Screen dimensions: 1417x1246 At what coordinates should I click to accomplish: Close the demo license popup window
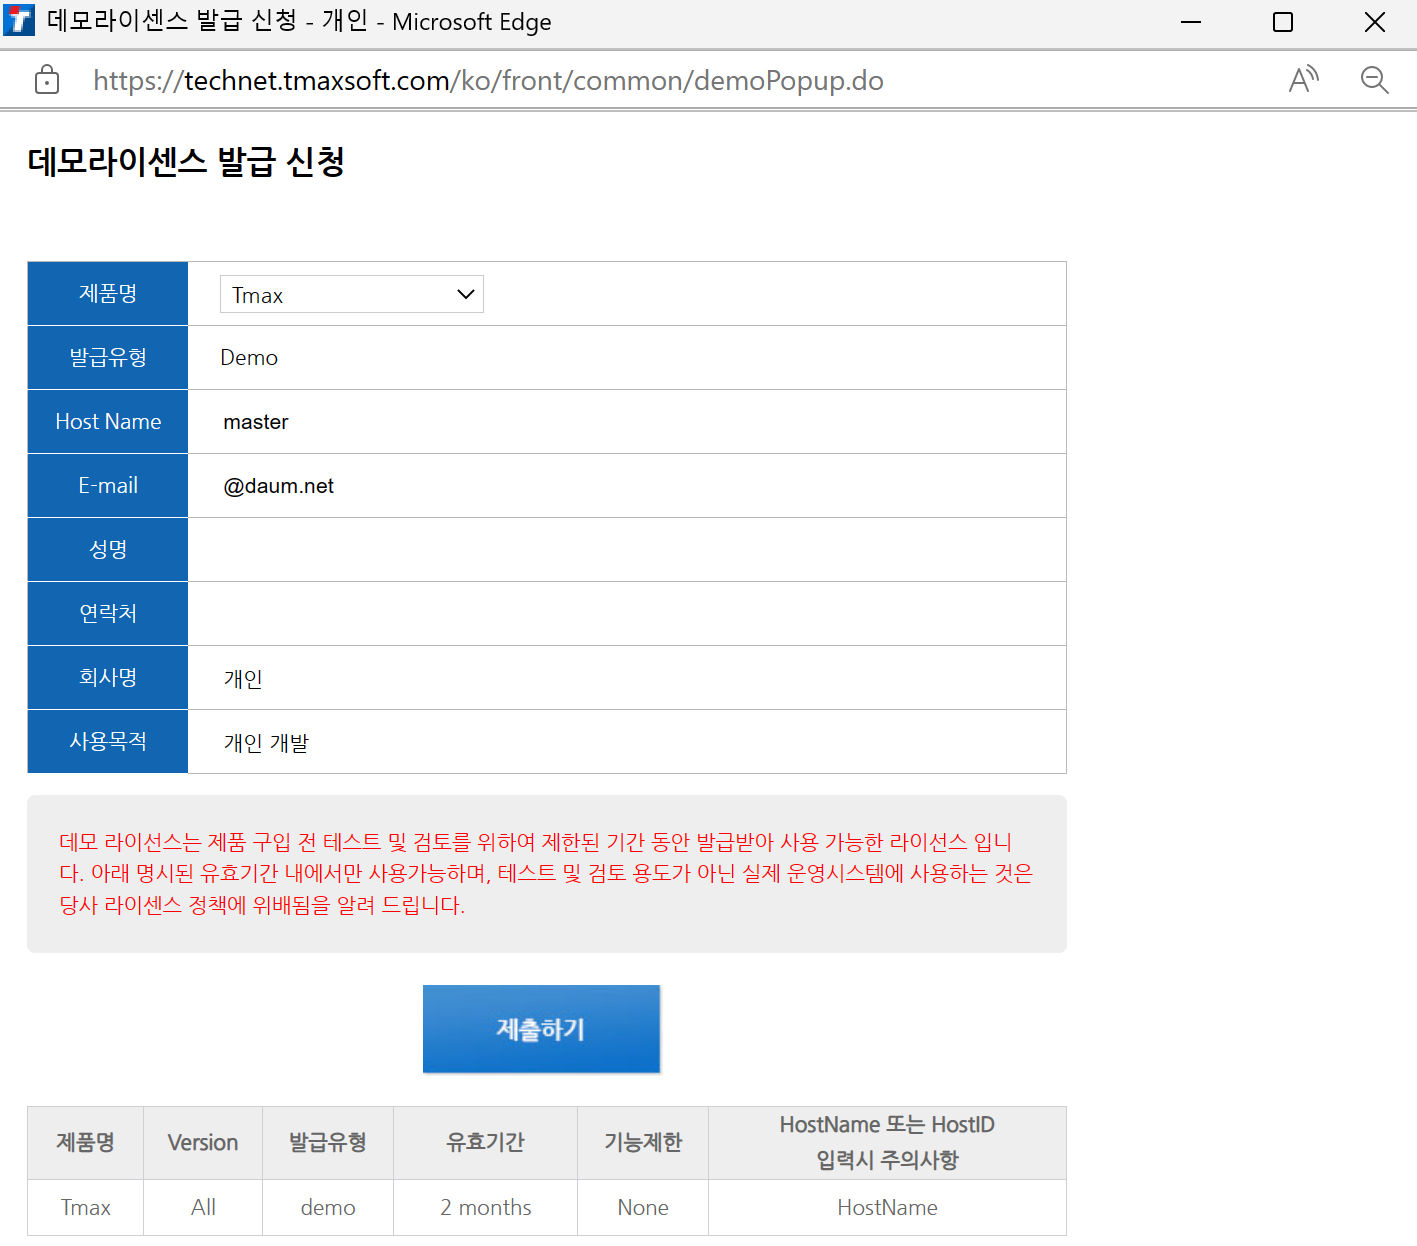pyautogui.click(x=1375, y=22)
